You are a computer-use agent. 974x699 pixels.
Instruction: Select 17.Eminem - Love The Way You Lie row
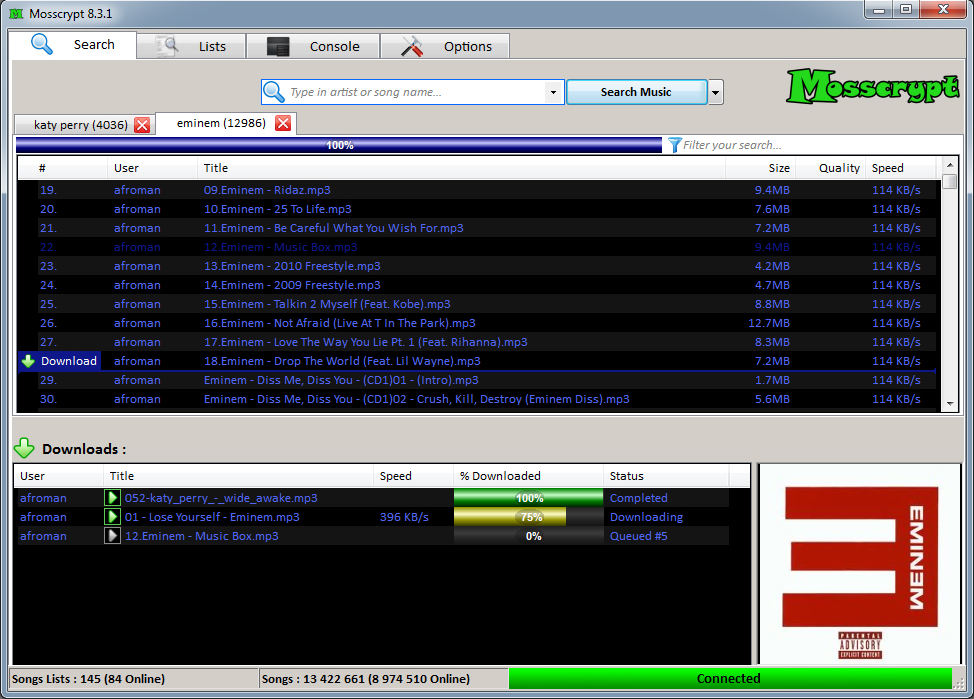pos(477,342)
